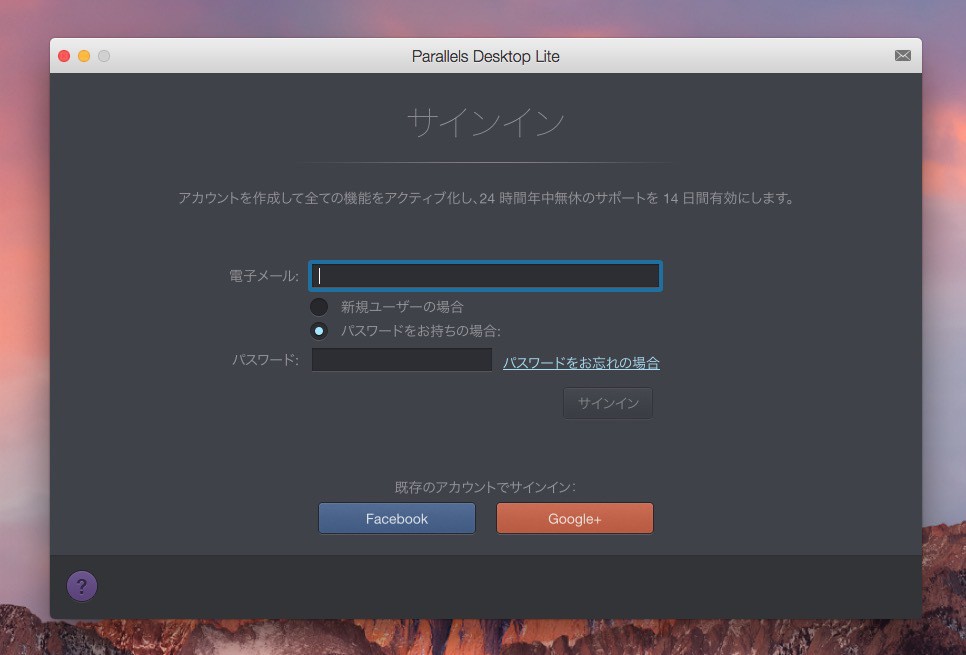Image resolution: width=966 pixels, height=655 pixels.
Task: Click the パスワード: label
Action: coord(266,360)
